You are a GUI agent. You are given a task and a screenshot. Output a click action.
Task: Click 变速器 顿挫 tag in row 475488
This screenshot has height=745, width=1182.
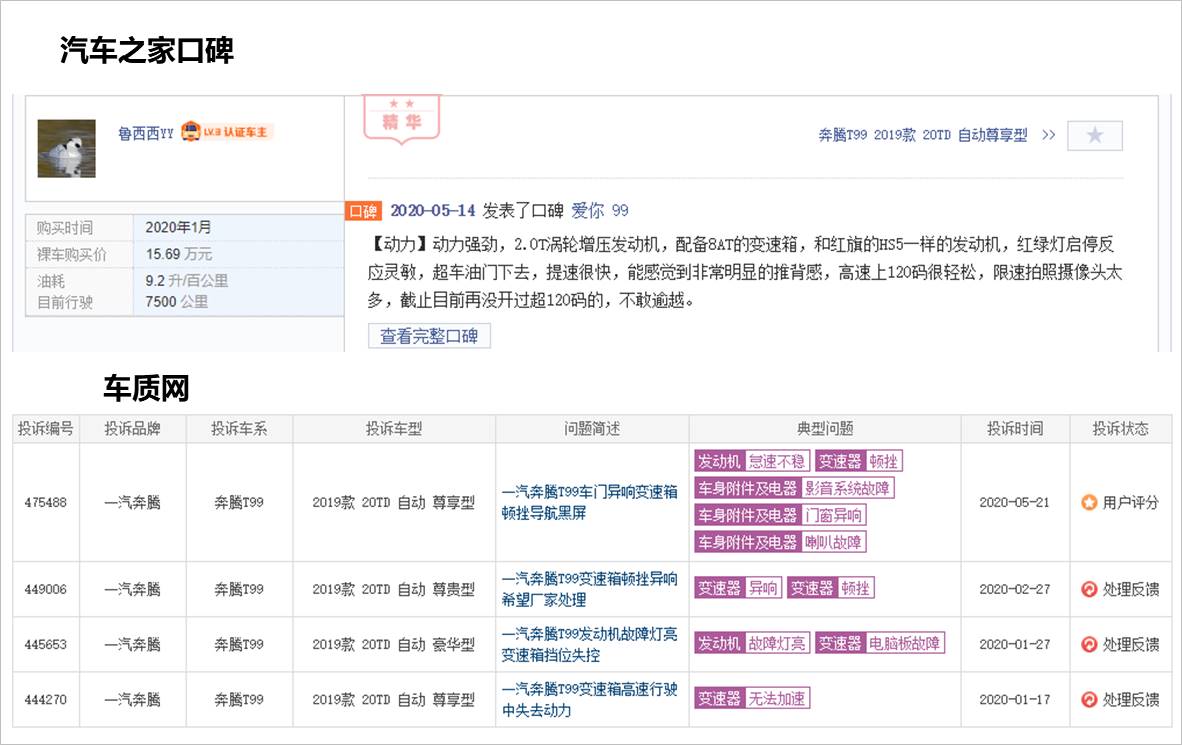click(x=859, y=461)
